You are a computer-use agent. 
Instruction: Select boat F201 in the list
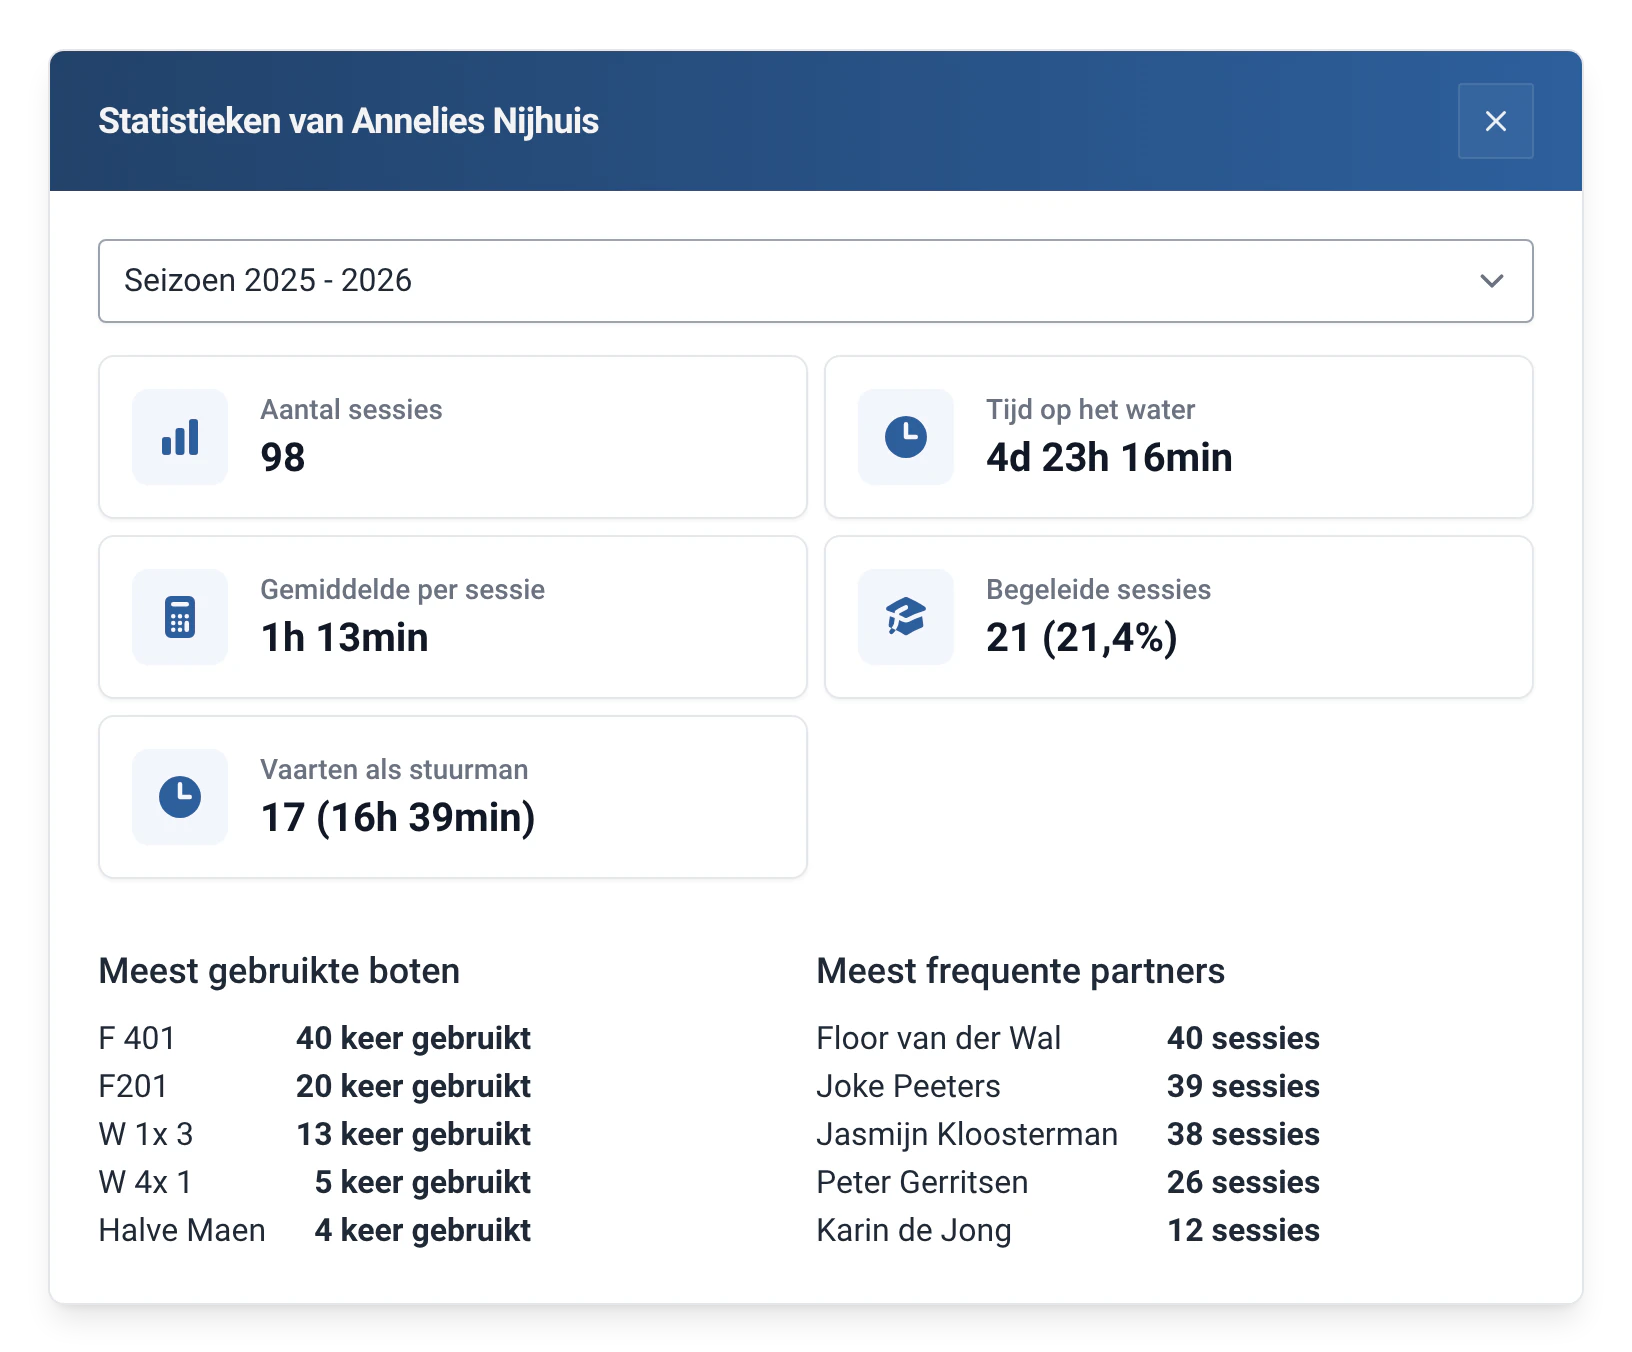point(133,1086)
